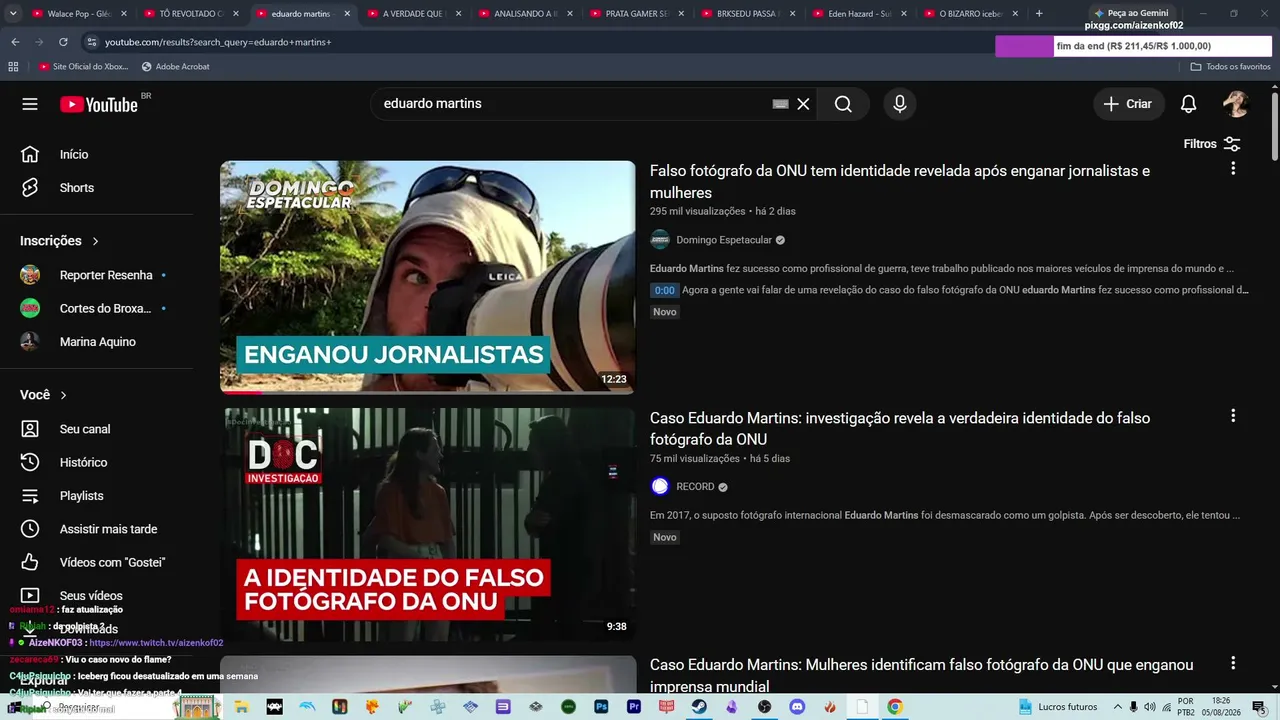Go to the YouTube home logo
1280x720 pixels.
pos(99,104)
